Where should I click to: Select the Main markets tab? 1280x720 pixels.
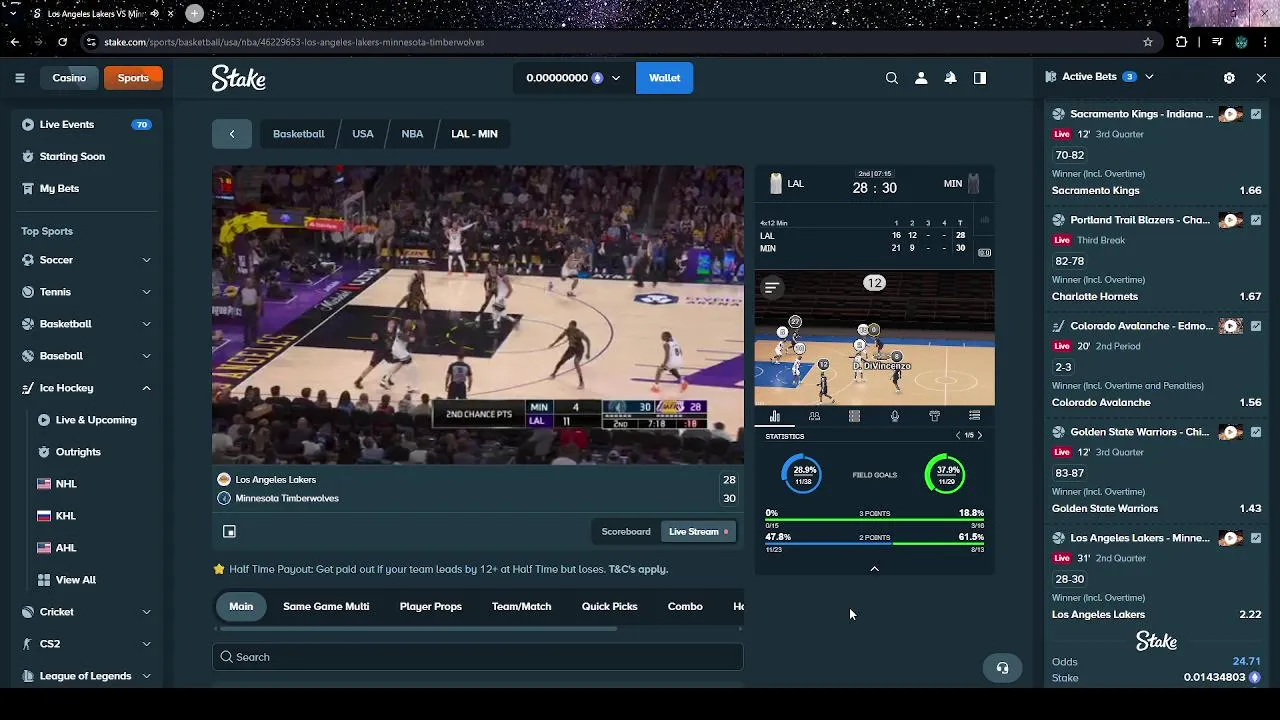pyautogui.click(x=241, y=607)
